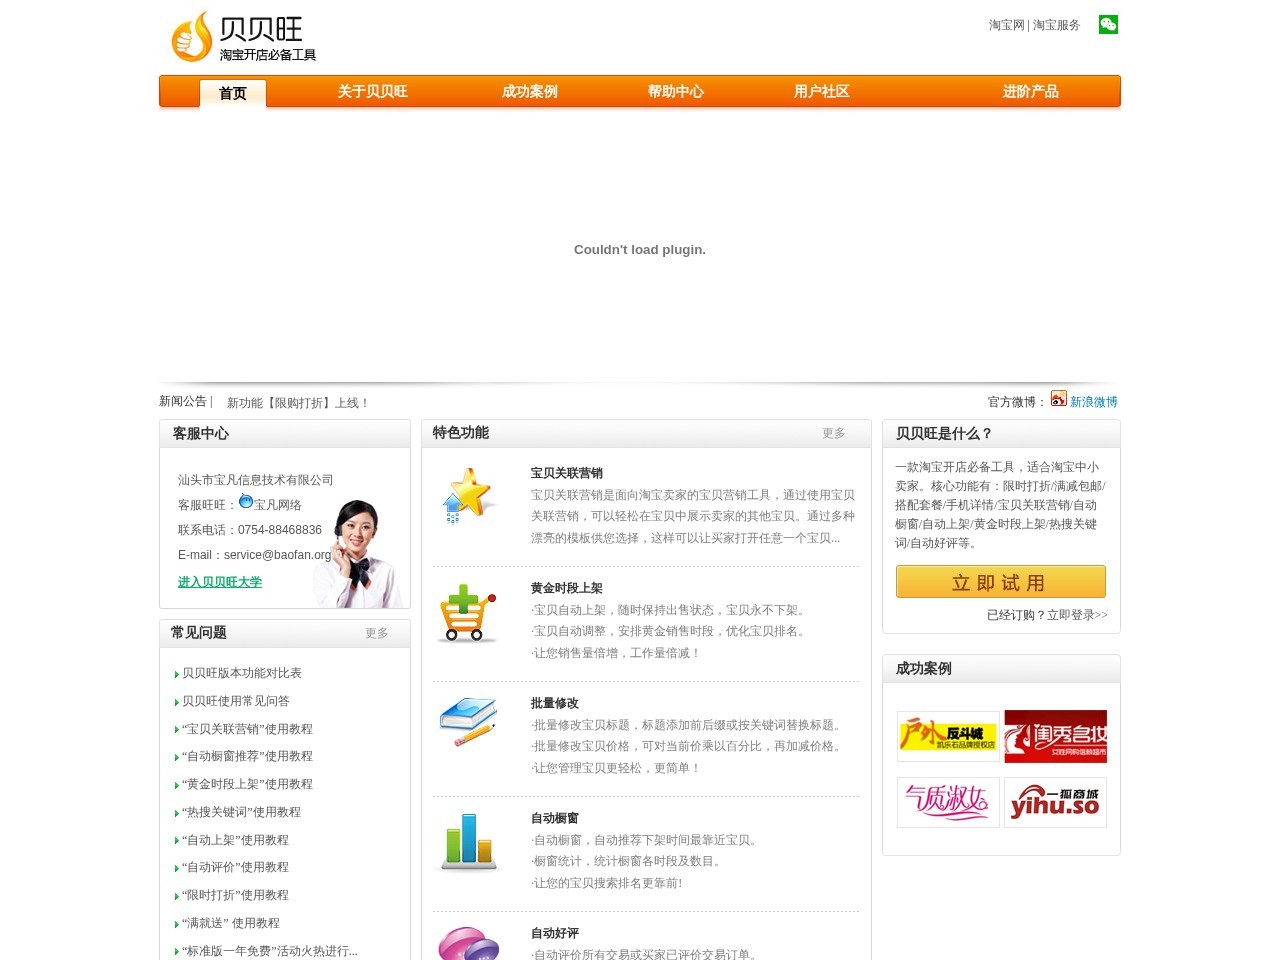Go to 帮助中心 in the navigation
The height and width of the screenshot is (960, 1280).
click(675, 91)
